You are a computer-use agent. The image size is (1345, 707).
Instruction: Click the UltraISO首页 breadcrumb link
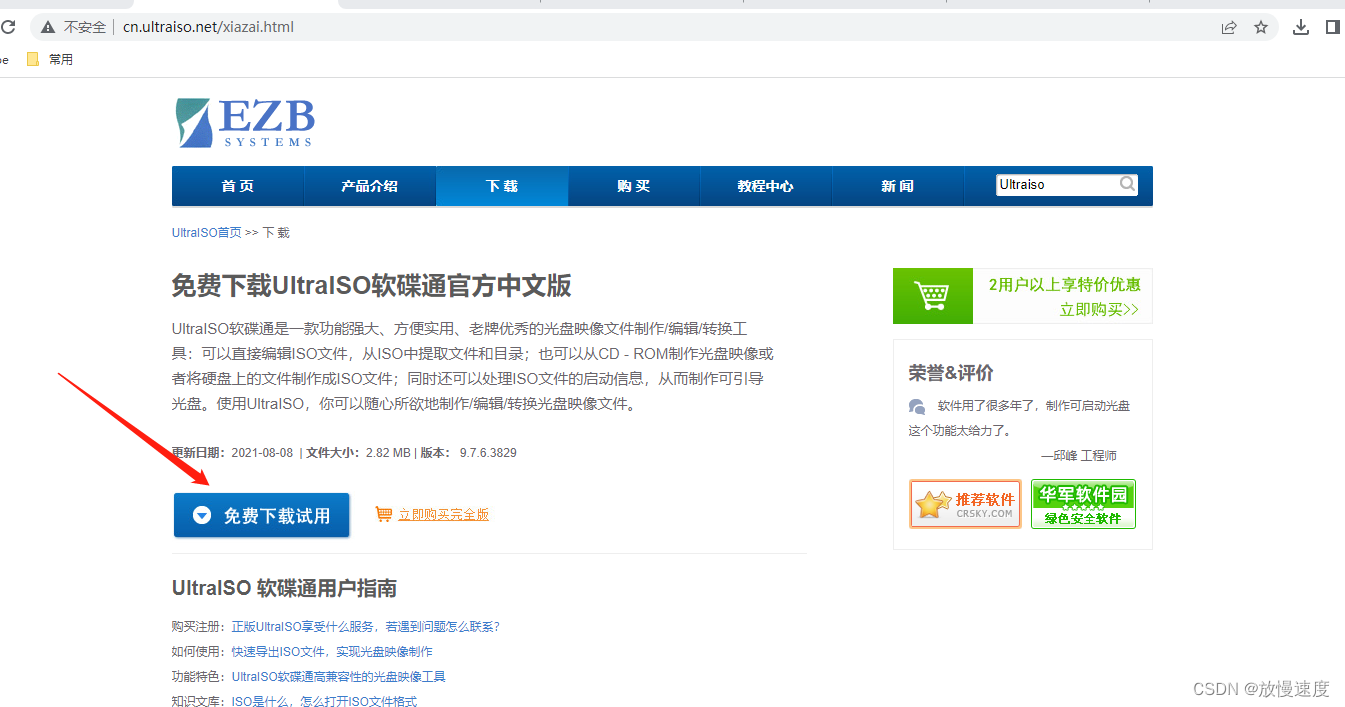coord(207,232)
